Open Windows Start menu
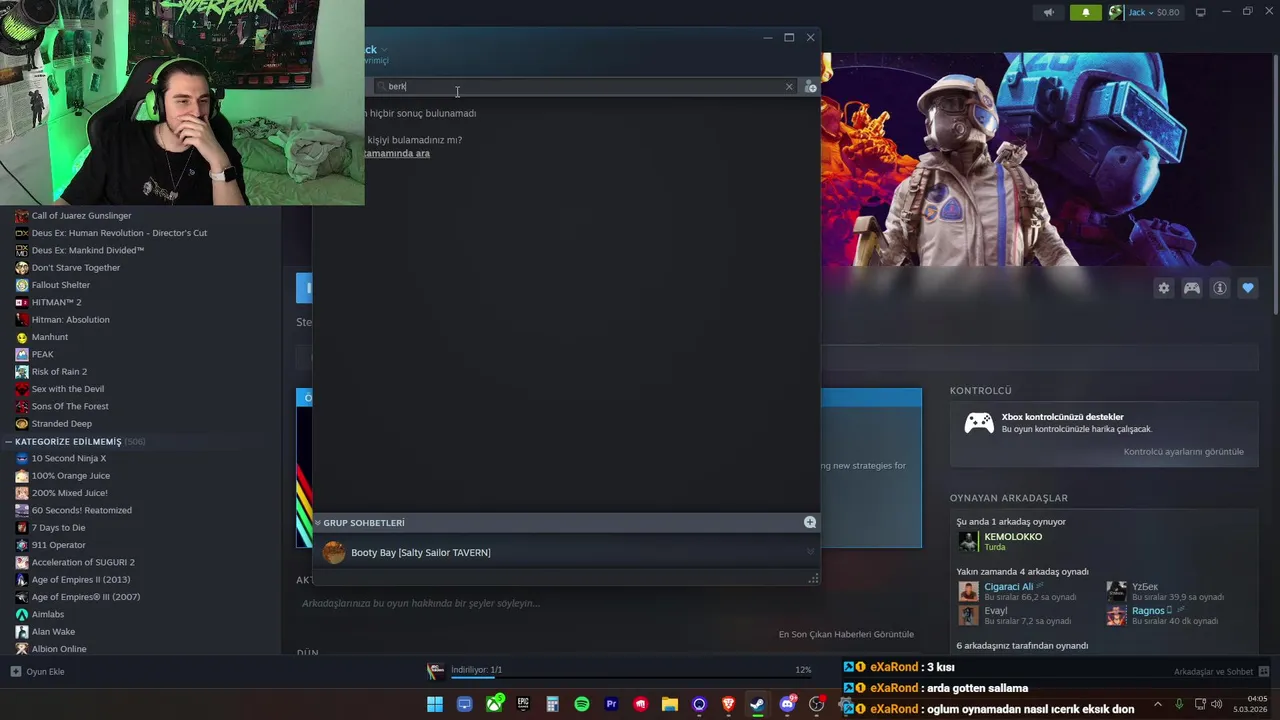This screenshot has height=720, width=1280. [x=435, y=704]
